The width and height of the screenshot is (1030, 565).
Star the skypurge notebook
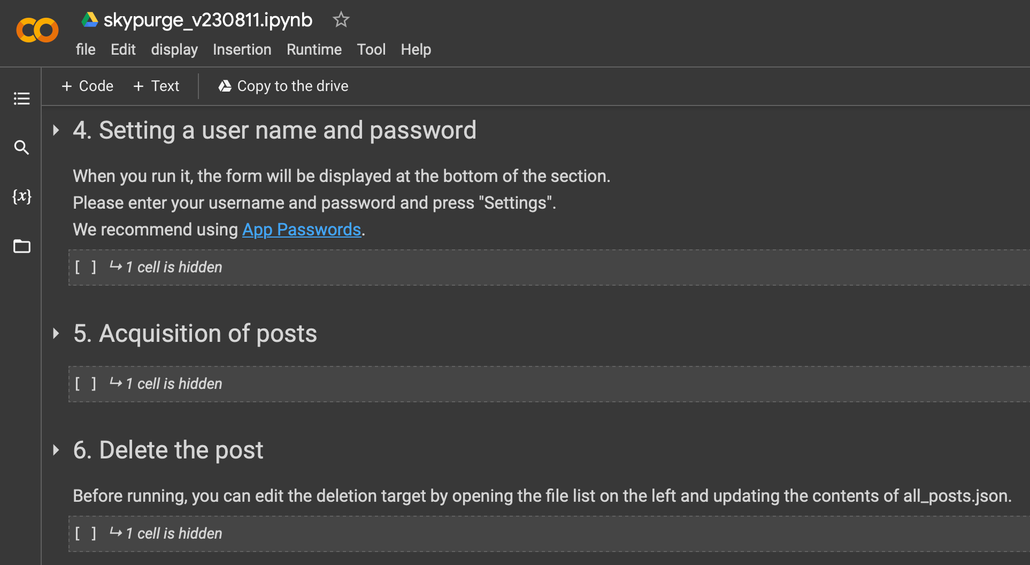(341, 20)
